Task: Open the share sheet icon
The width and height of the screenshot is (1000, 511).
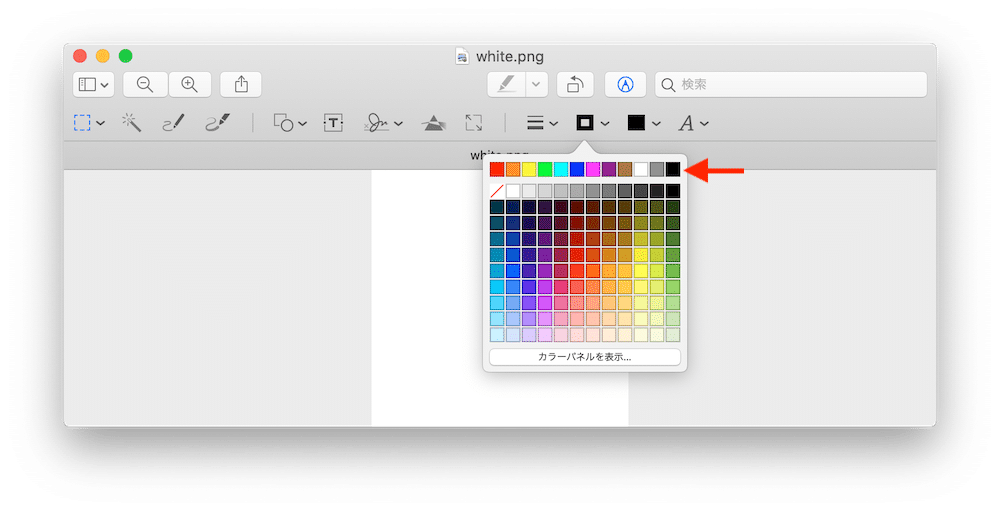Action: point(241,85)
